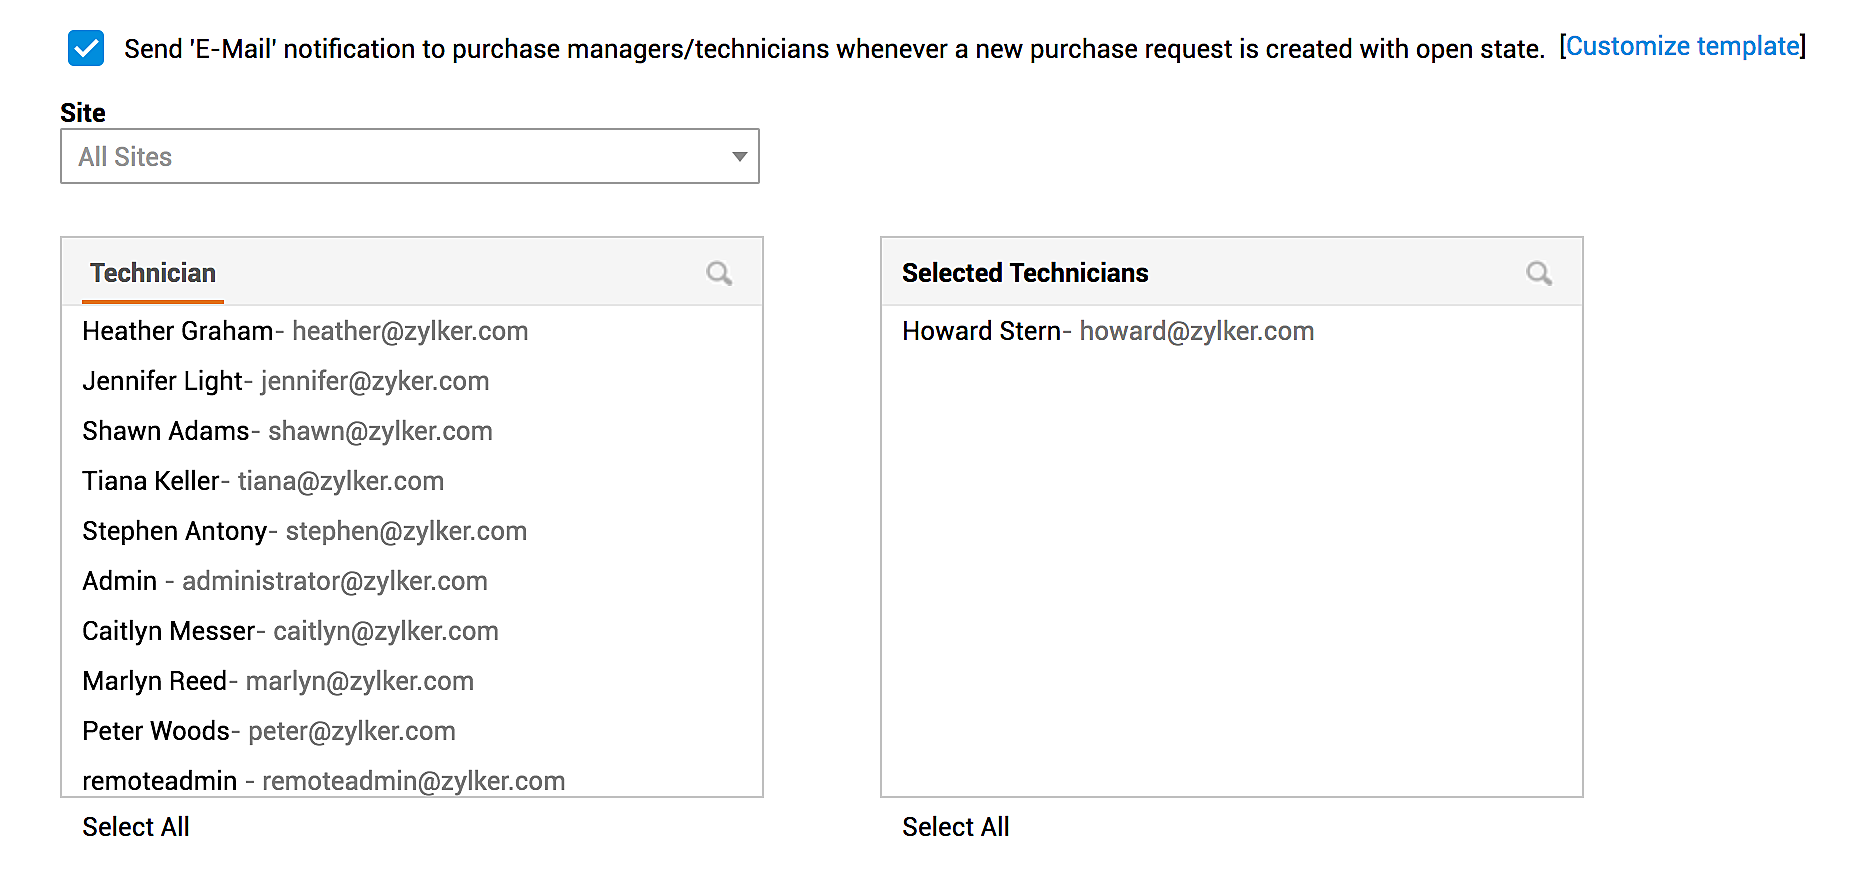Click the Site dropdown arrow
Image resolution: width=1852 pixels, height=876 pixels.
[739, 157]
